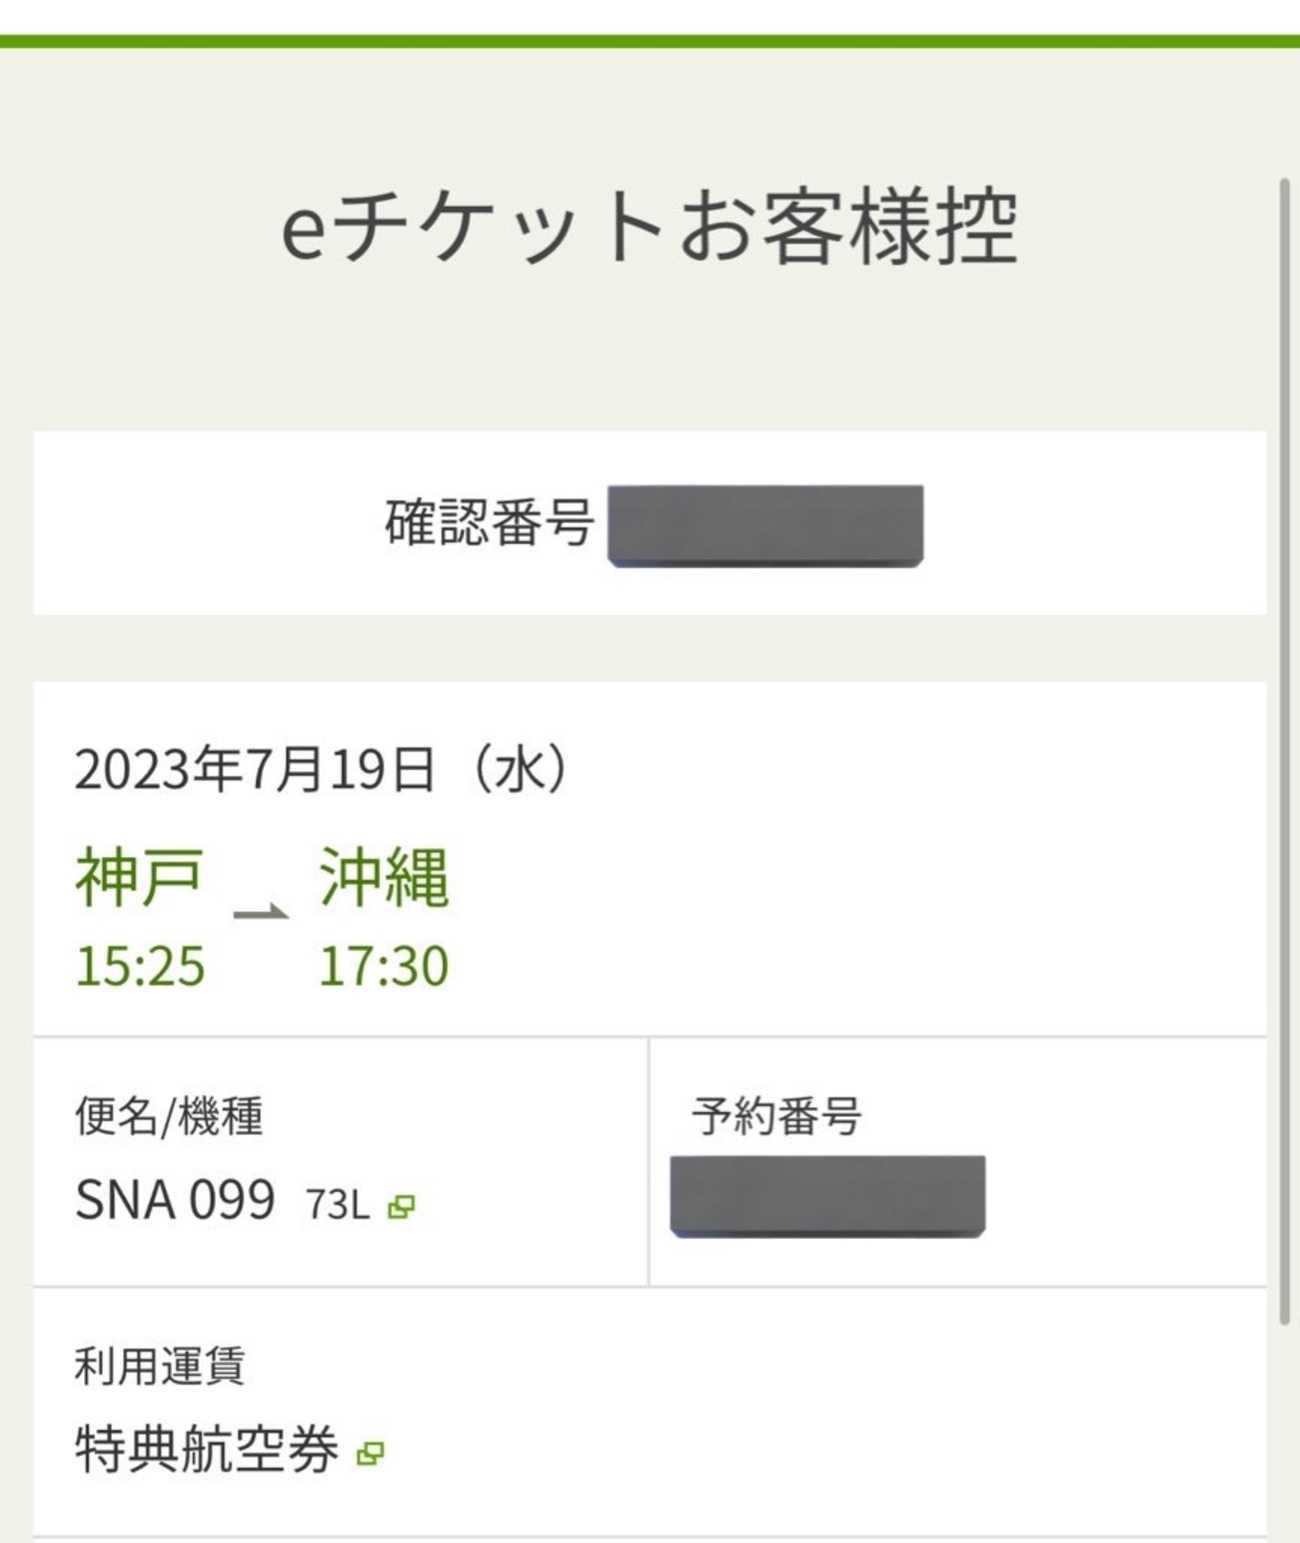The height and width of the screenshot is (1543, 1300).
Task: Click the 便名/機種 label
Action: pos(169,1116)
